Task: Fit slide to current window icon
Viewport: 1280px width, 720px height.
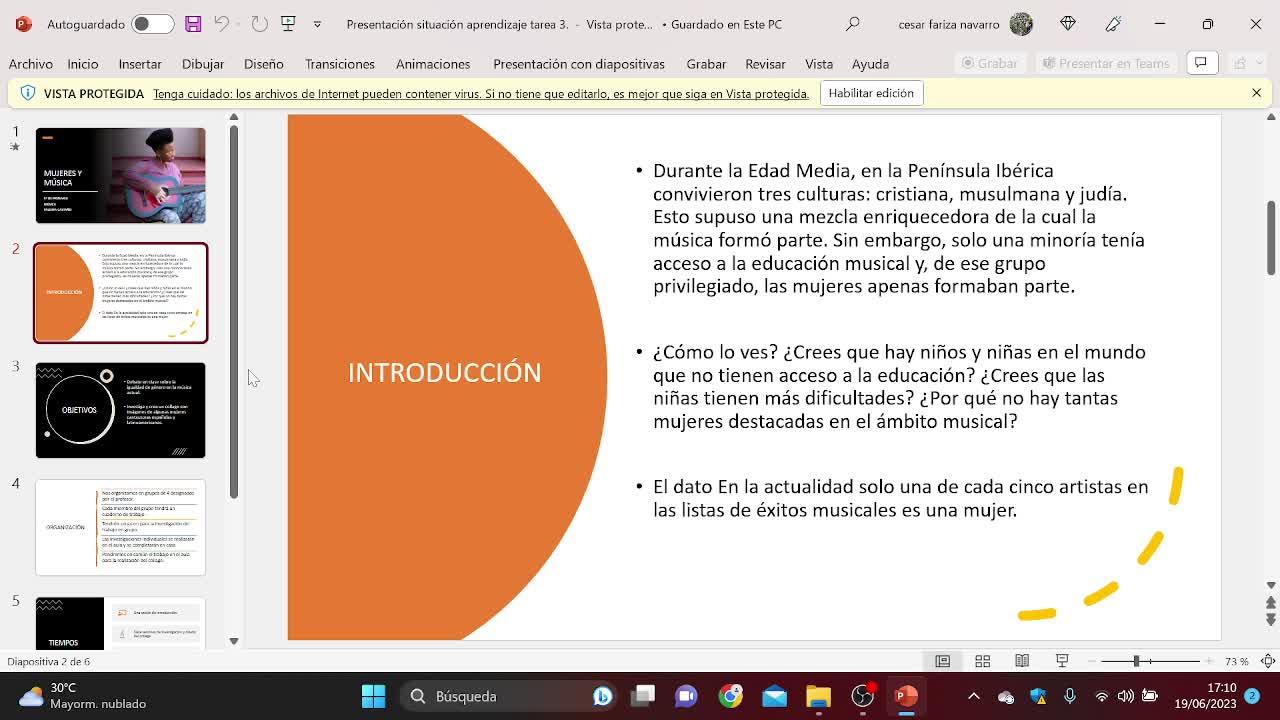Action: tap(1267, 661)
